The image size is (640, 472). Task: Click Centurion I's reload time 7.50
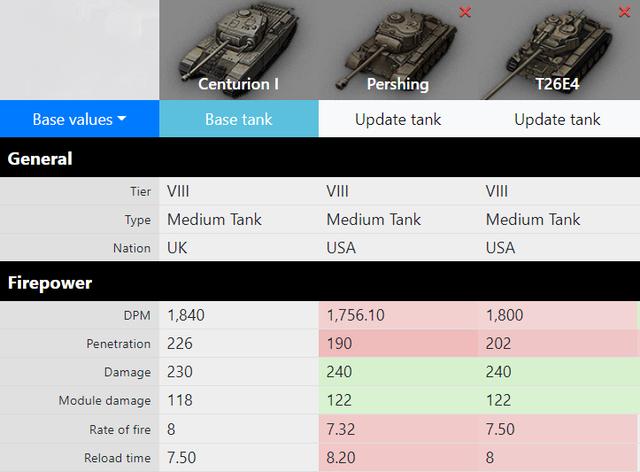(182, 457)
